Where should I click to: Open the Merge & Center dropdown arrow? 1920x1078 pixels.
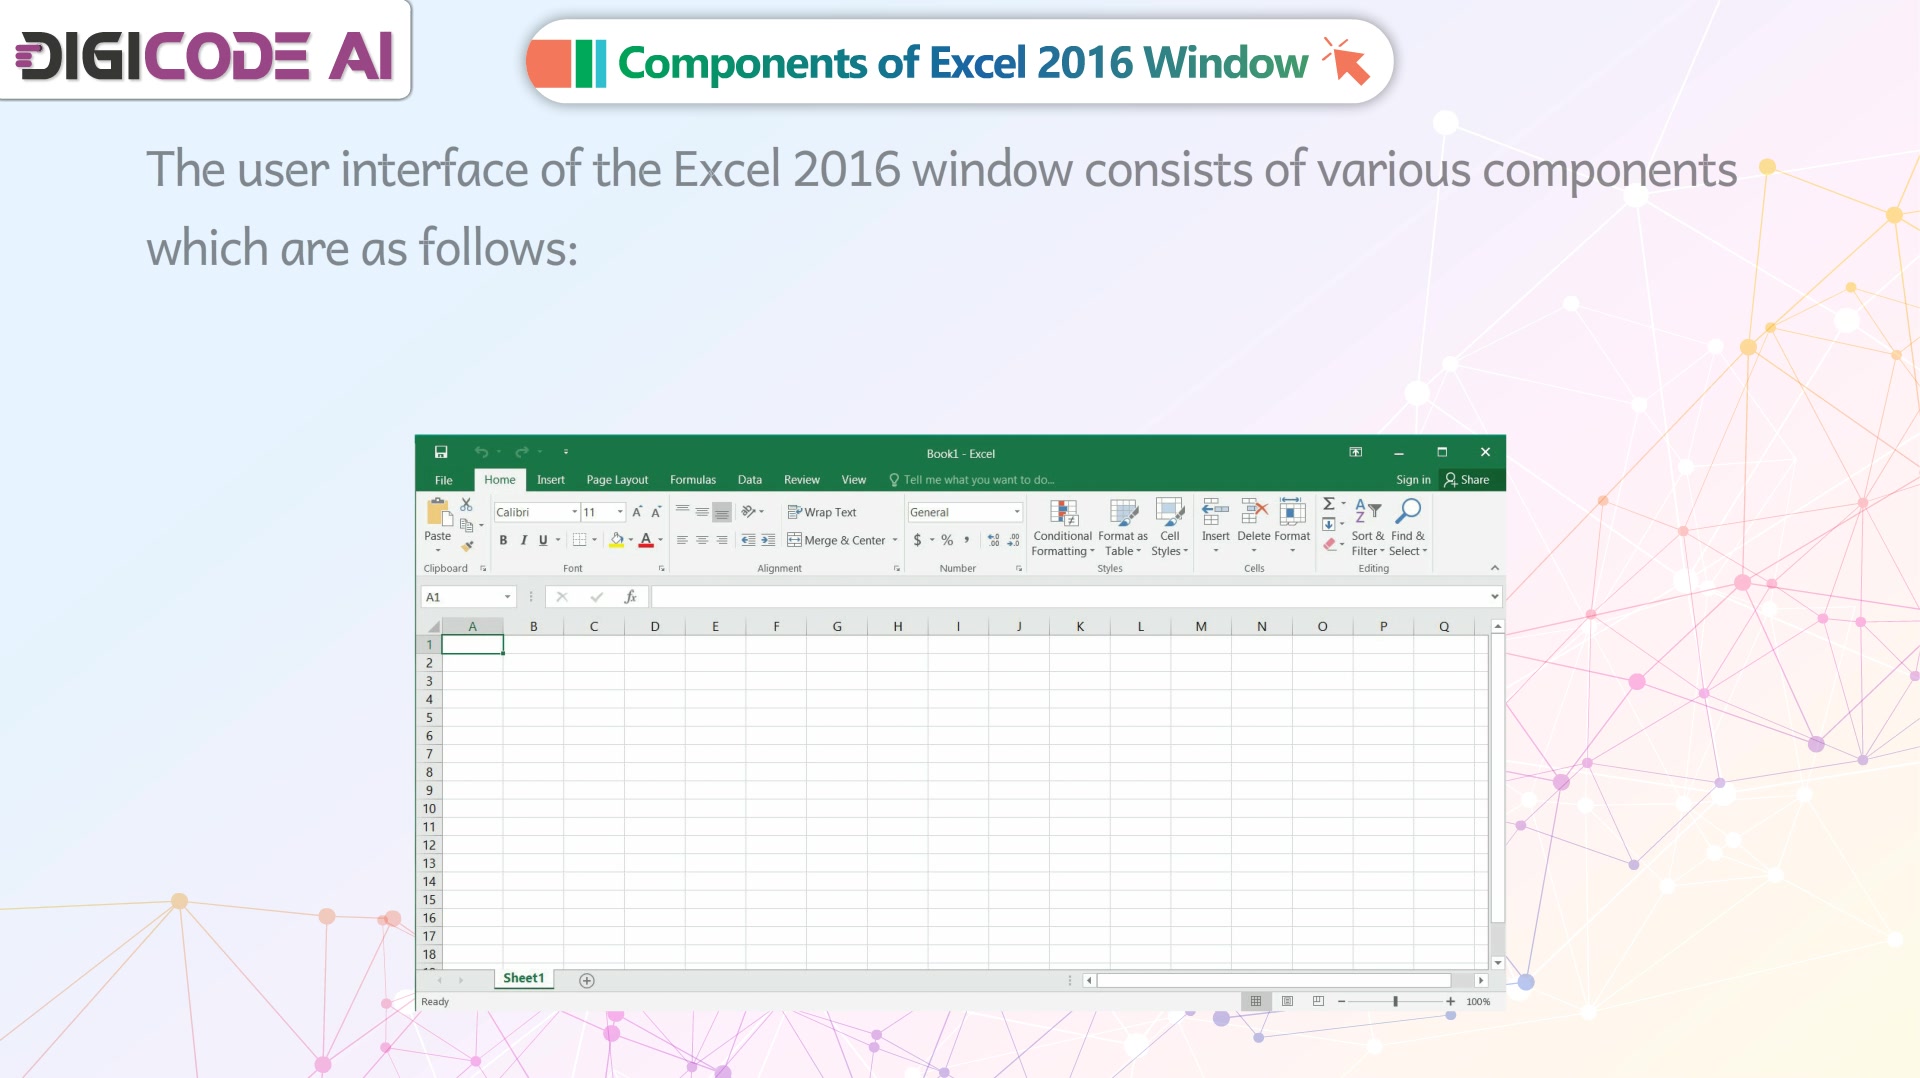pyautogui.click(x=895, y=540)
